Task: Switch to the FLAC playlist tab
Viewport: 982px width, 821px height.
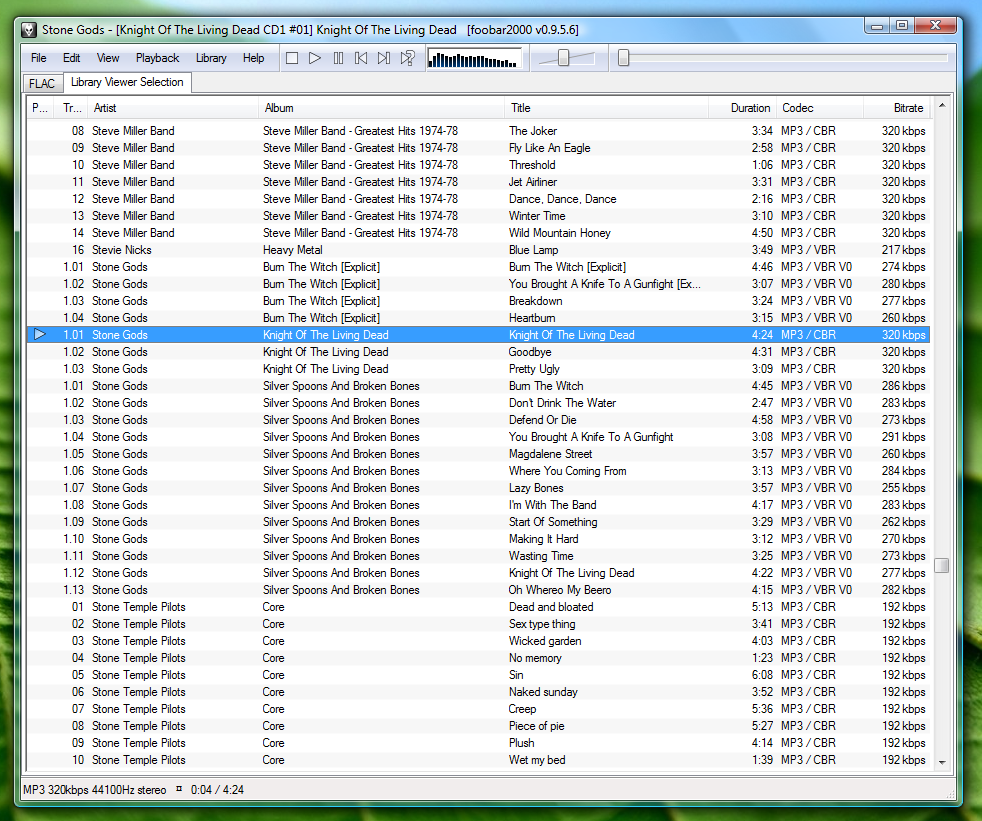Action: click(x=42, y=83)
